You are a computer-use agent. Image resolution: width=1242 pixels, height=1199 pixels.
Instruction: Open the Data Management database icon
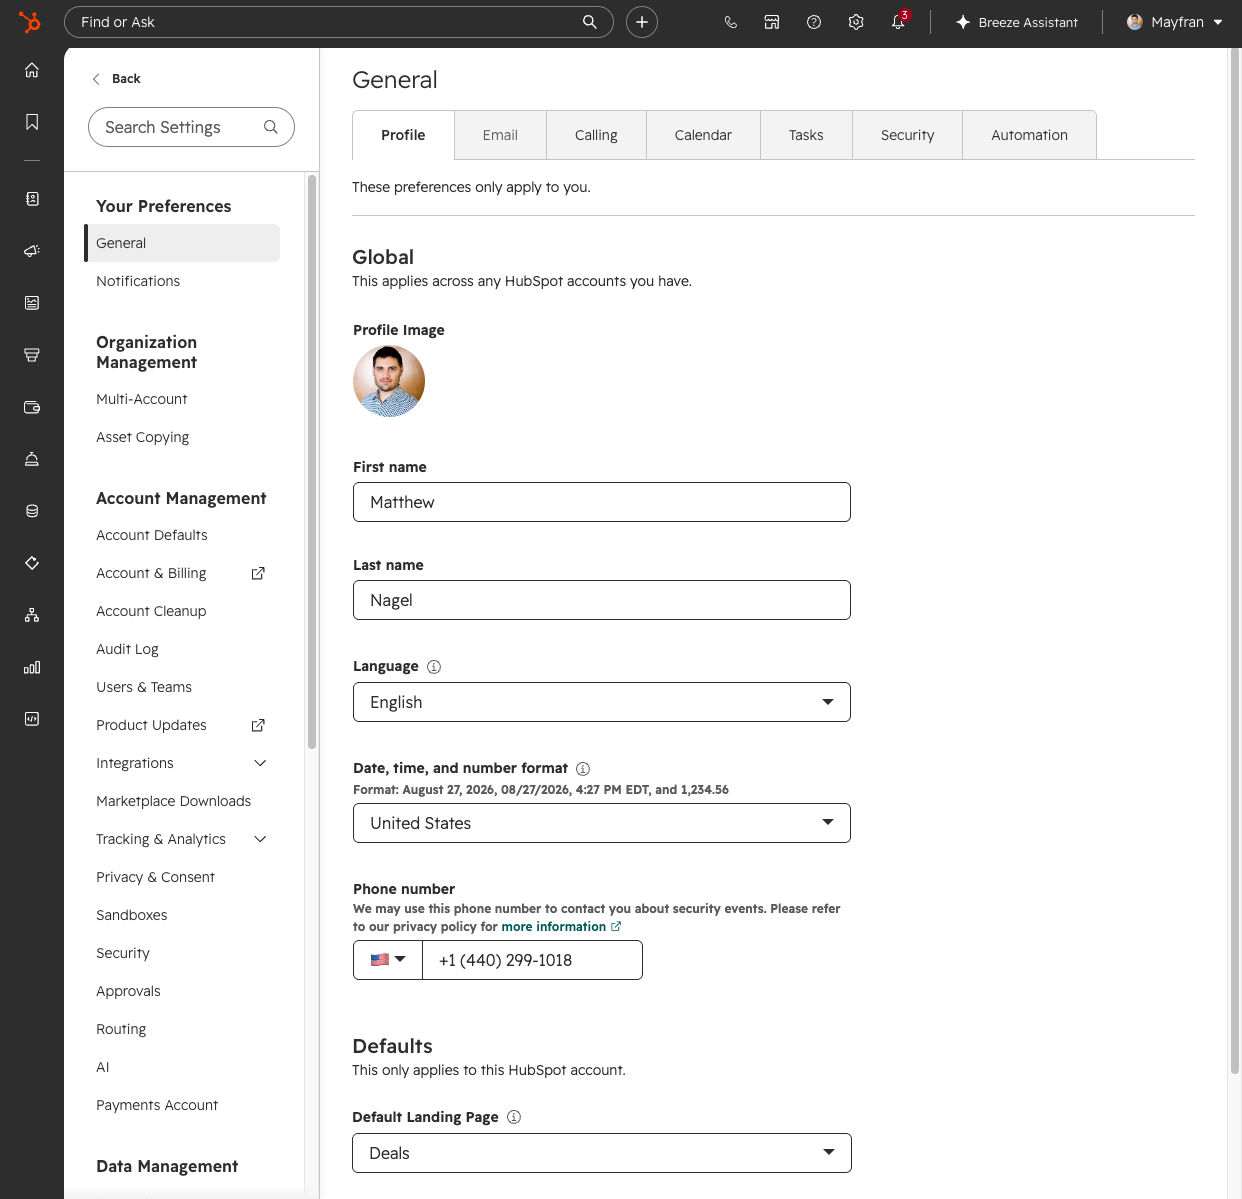32,511
